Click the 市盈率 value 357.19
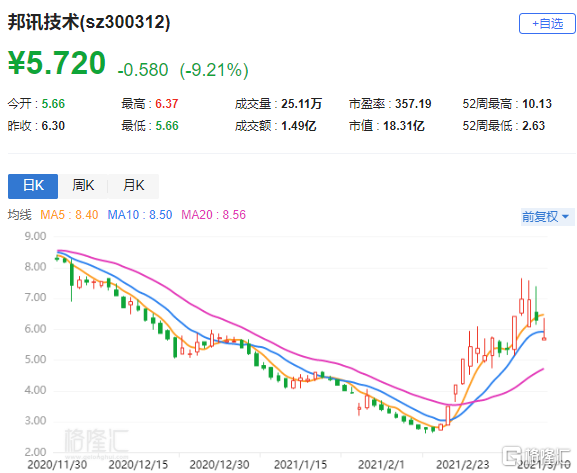 [413, 104]
